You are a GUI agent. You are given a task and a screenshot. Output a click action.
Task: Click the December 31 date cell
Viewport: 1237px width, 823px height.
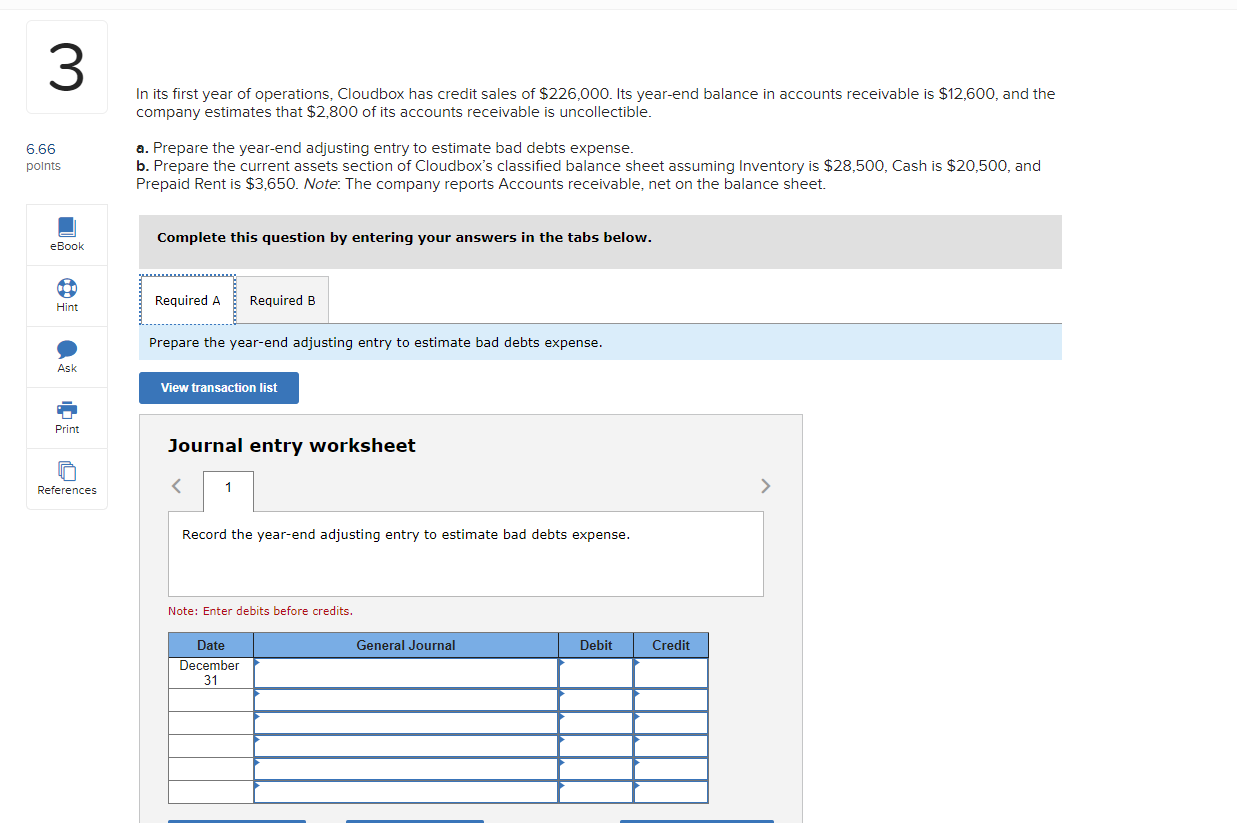210,671
